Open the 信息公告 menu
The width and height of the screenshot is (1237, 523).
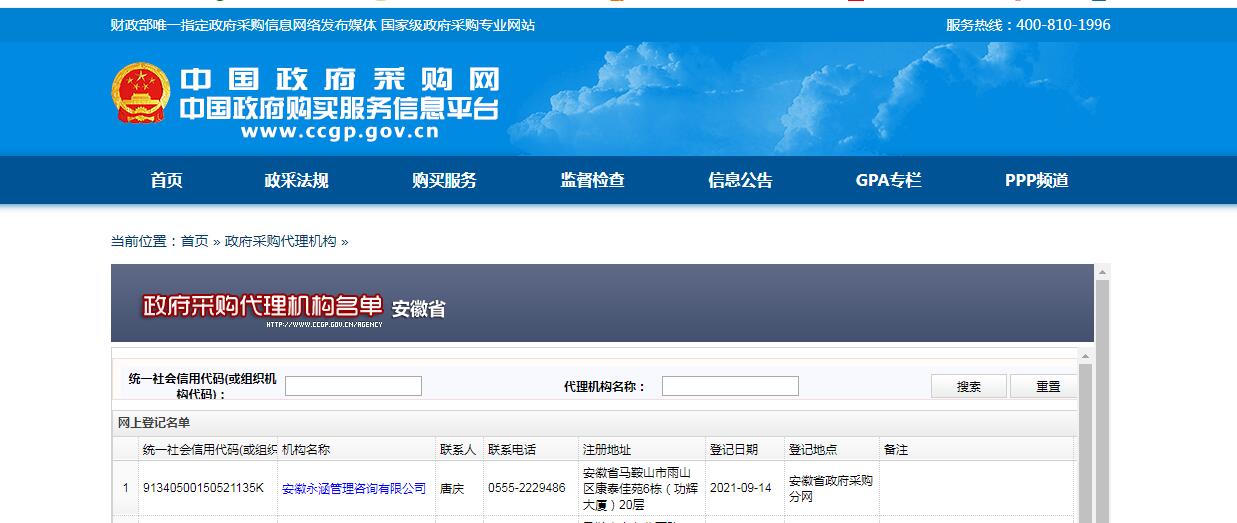click(x=740, y=181)
